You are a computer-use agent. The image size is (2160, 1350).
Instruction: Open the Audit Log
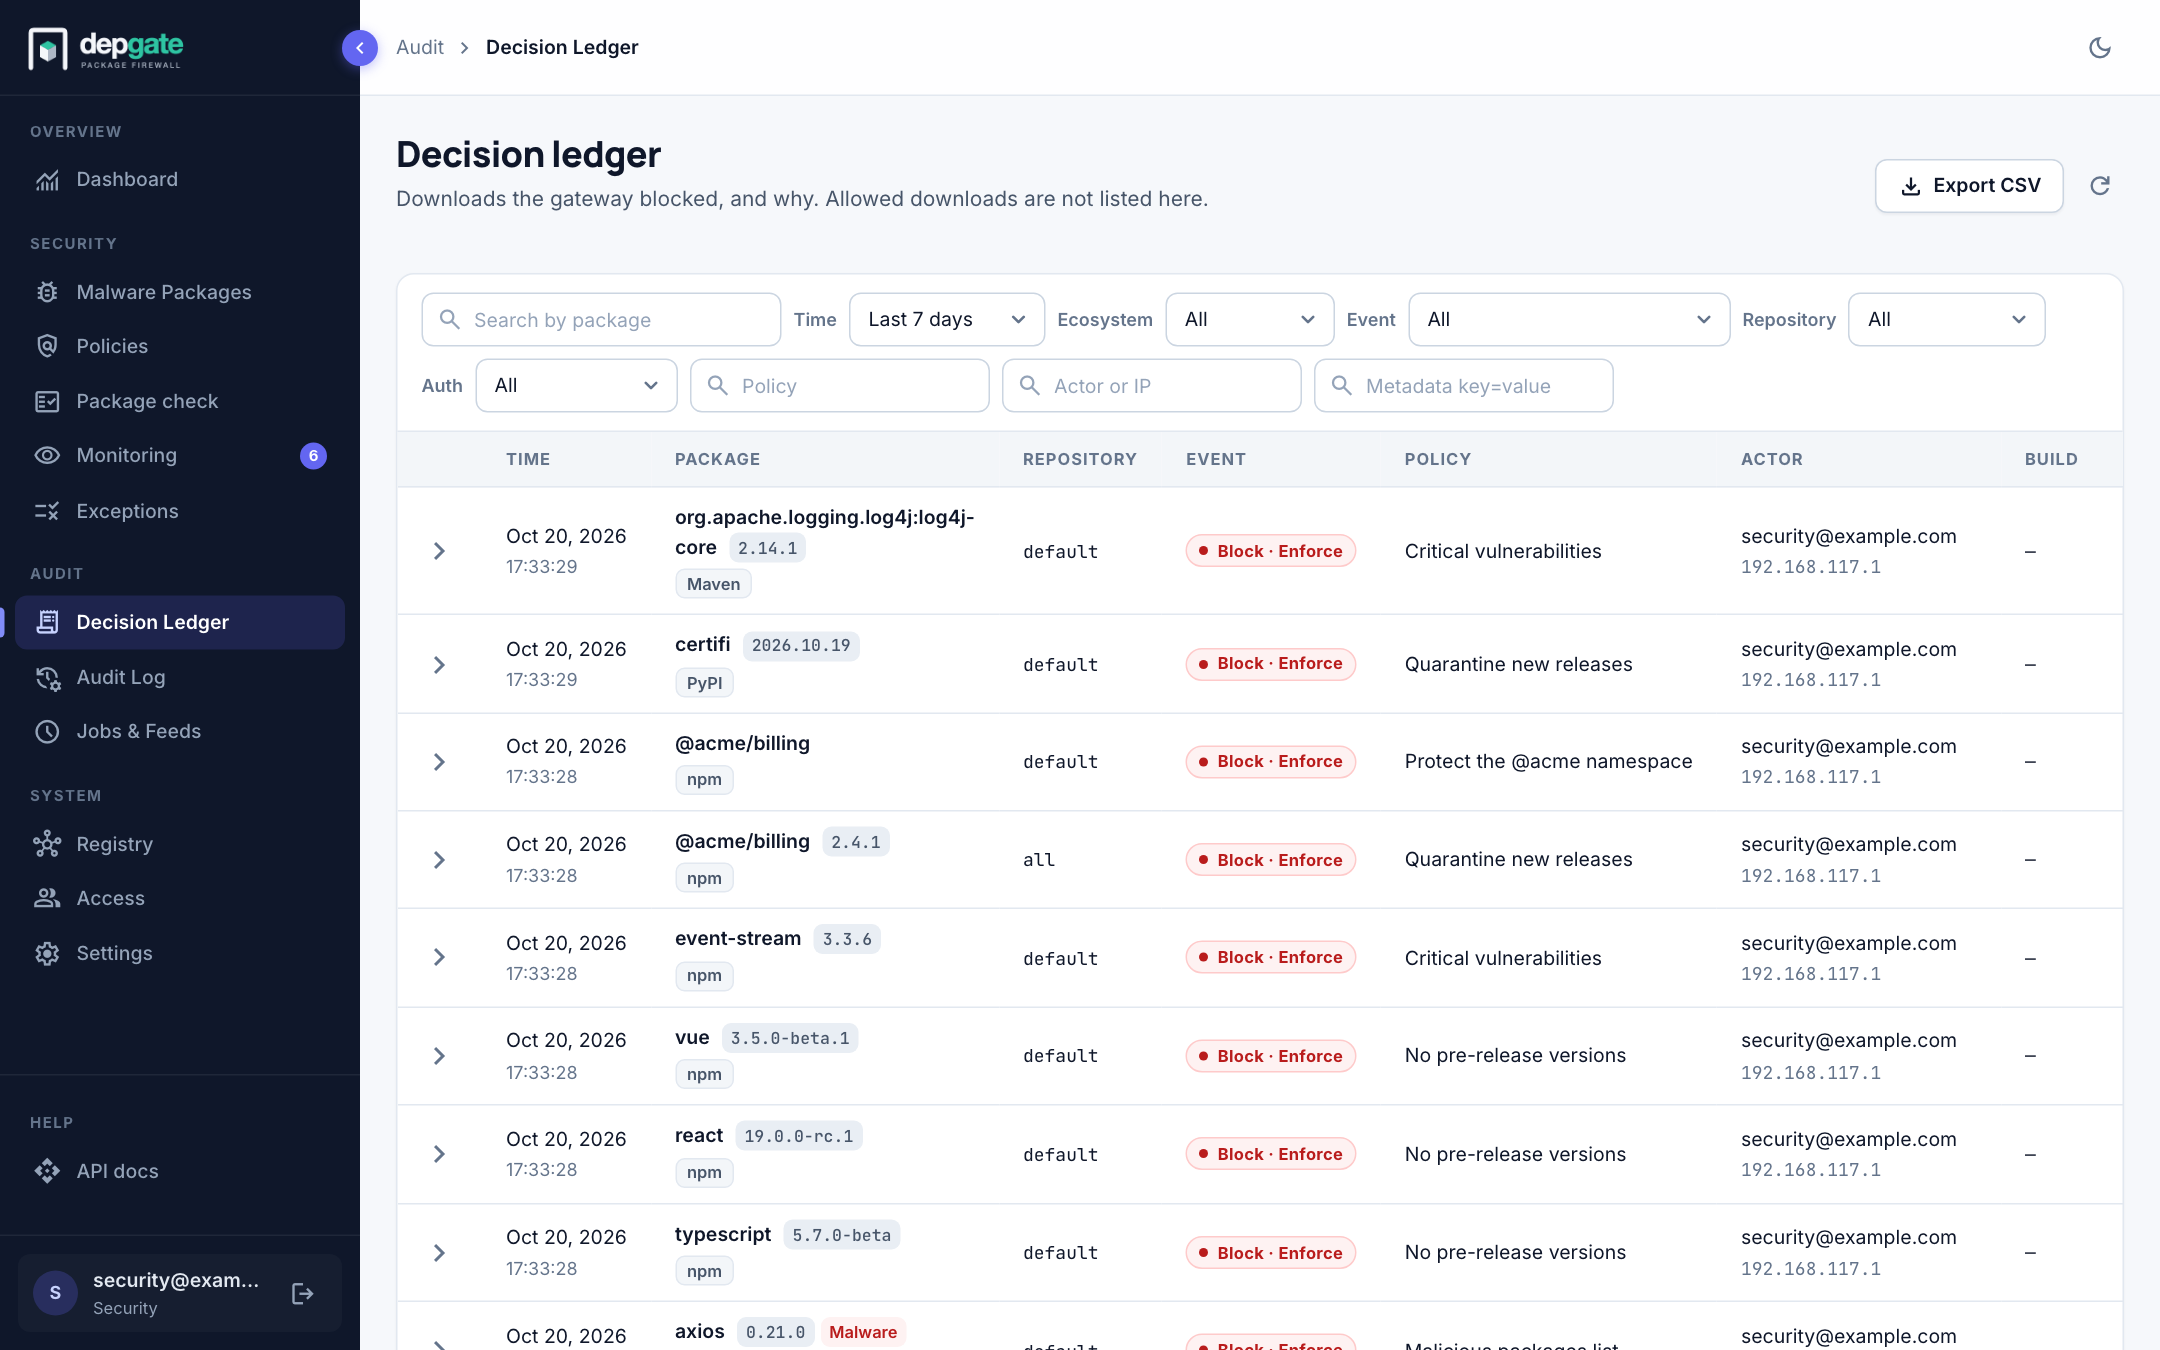point(180,677)
